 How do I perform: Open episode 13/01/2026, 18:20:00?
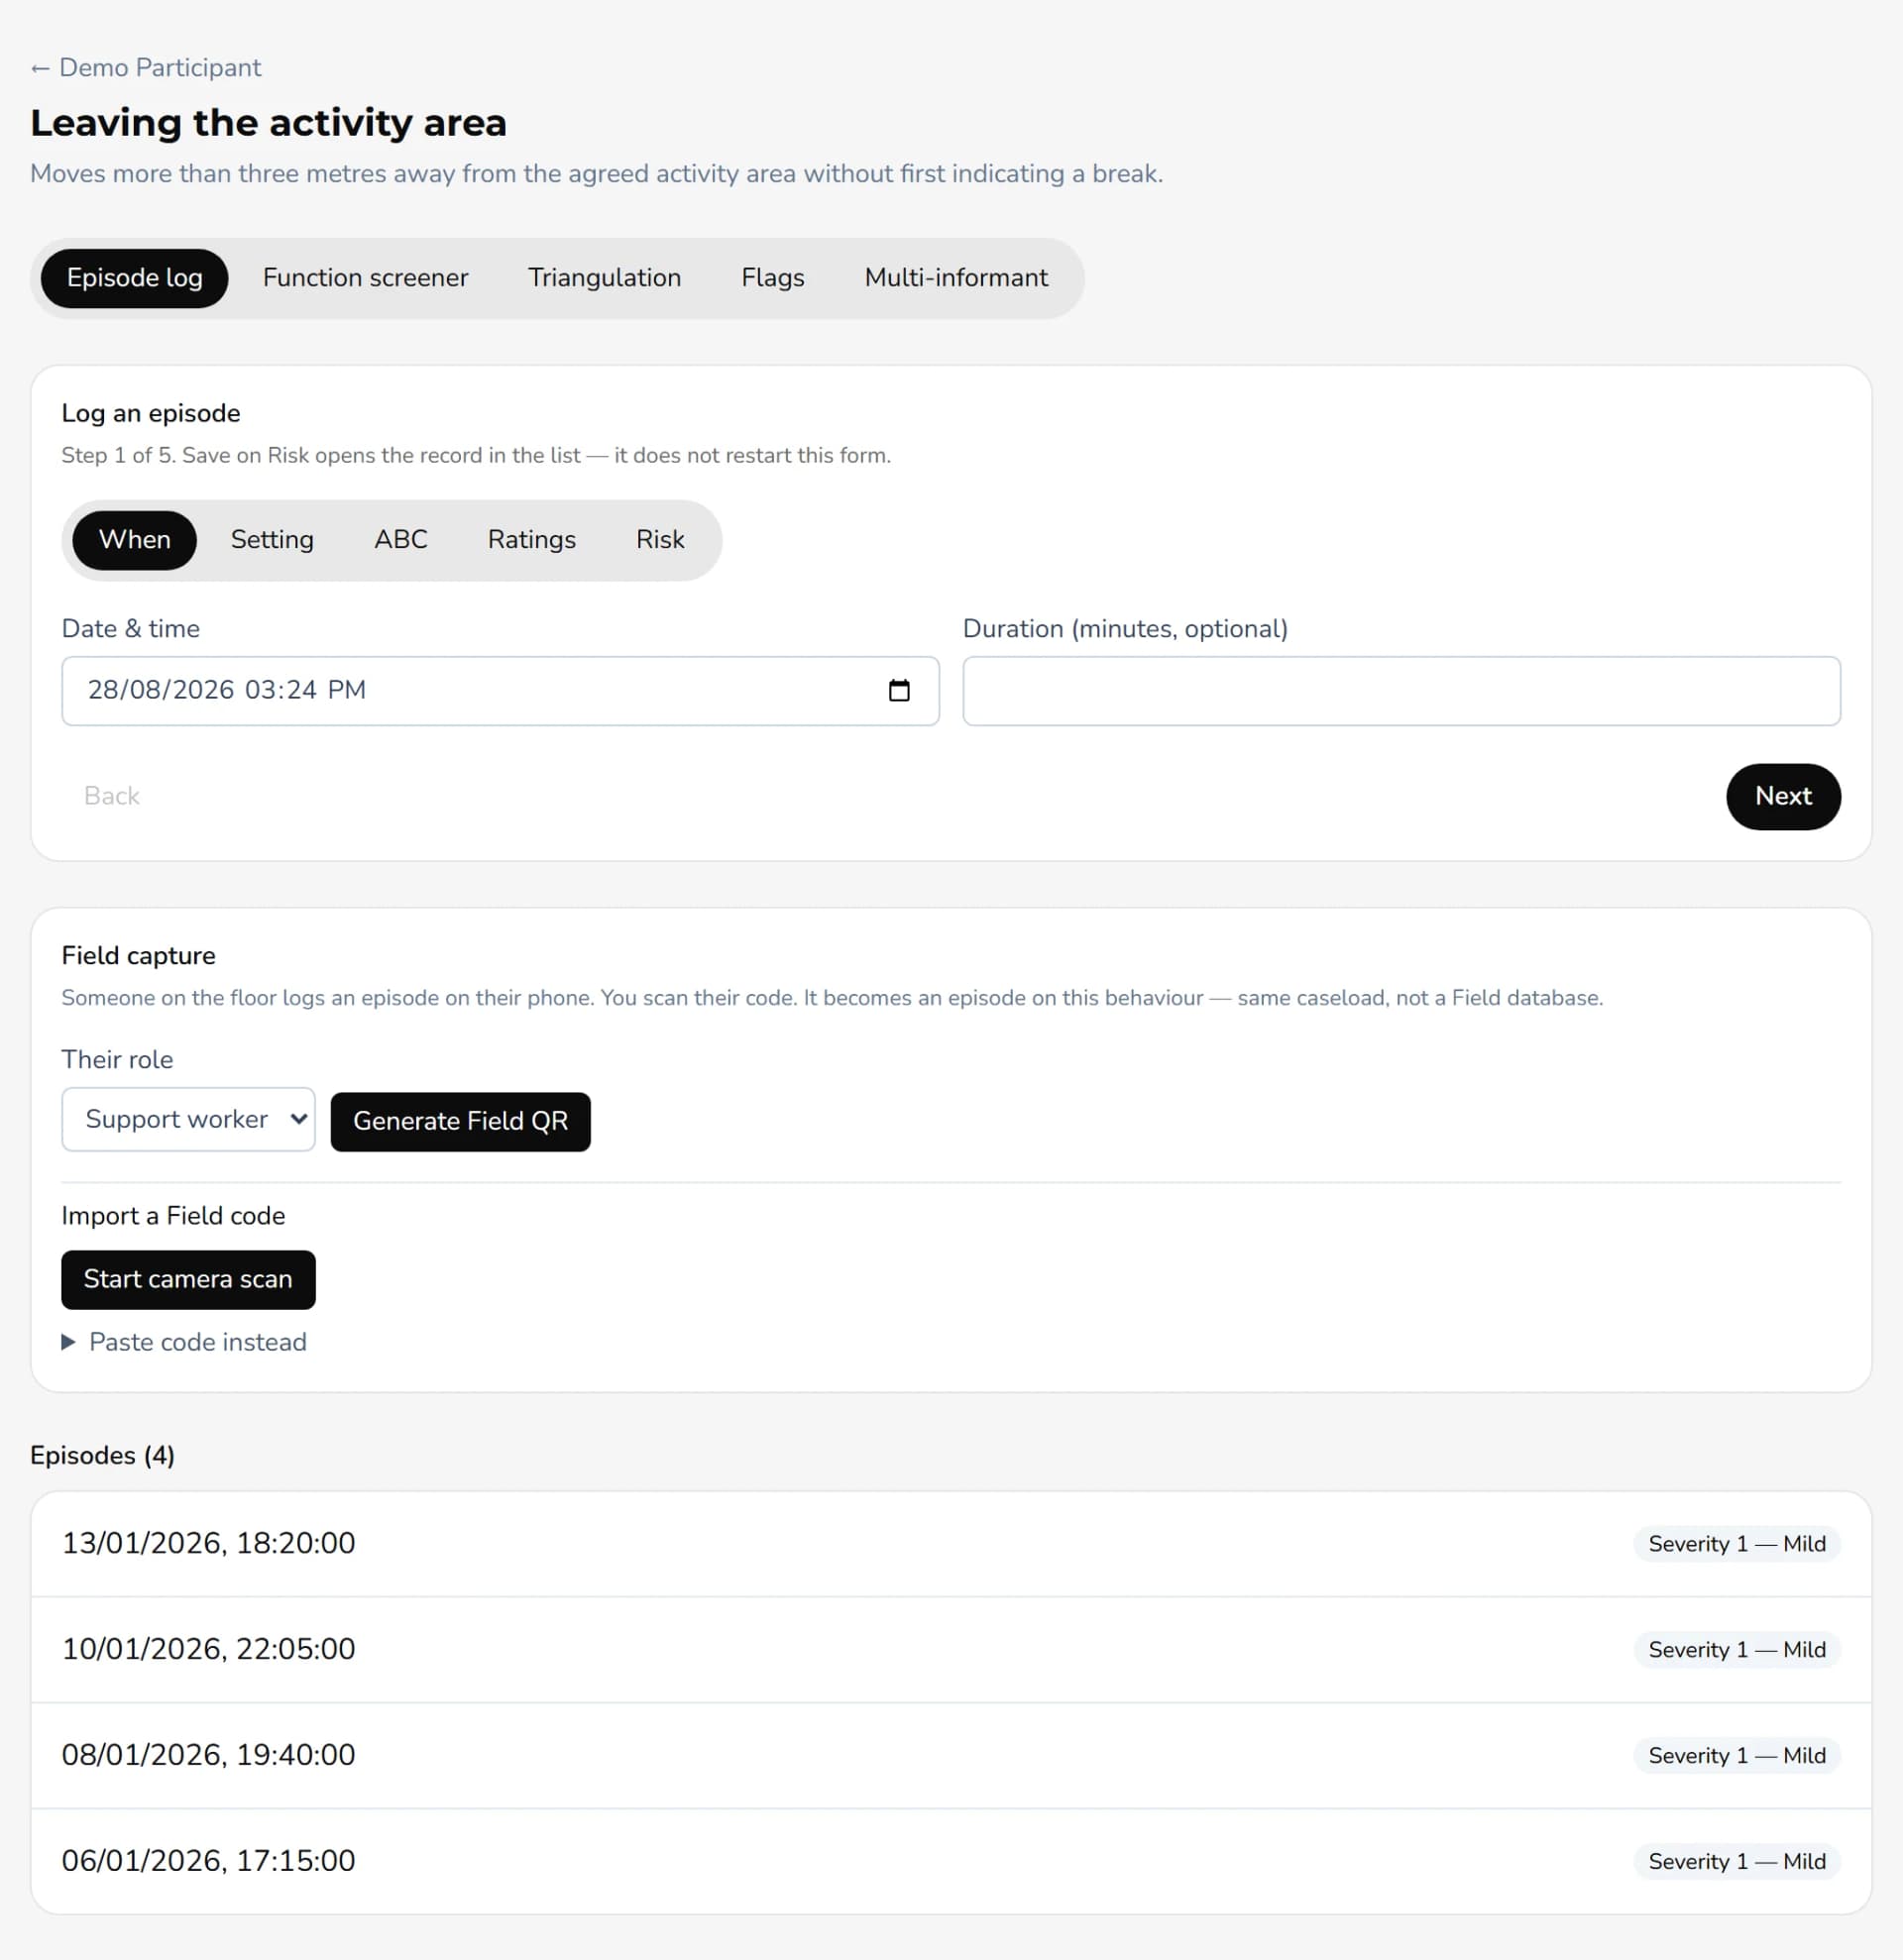coord(951,1544)
